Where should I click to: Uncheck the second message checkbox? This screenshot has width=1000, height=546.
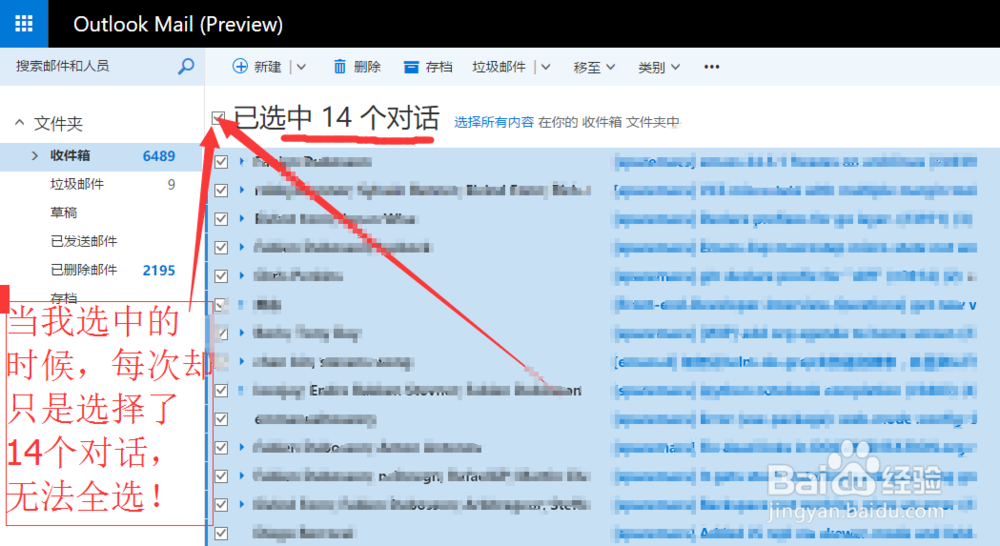point(221,190)
